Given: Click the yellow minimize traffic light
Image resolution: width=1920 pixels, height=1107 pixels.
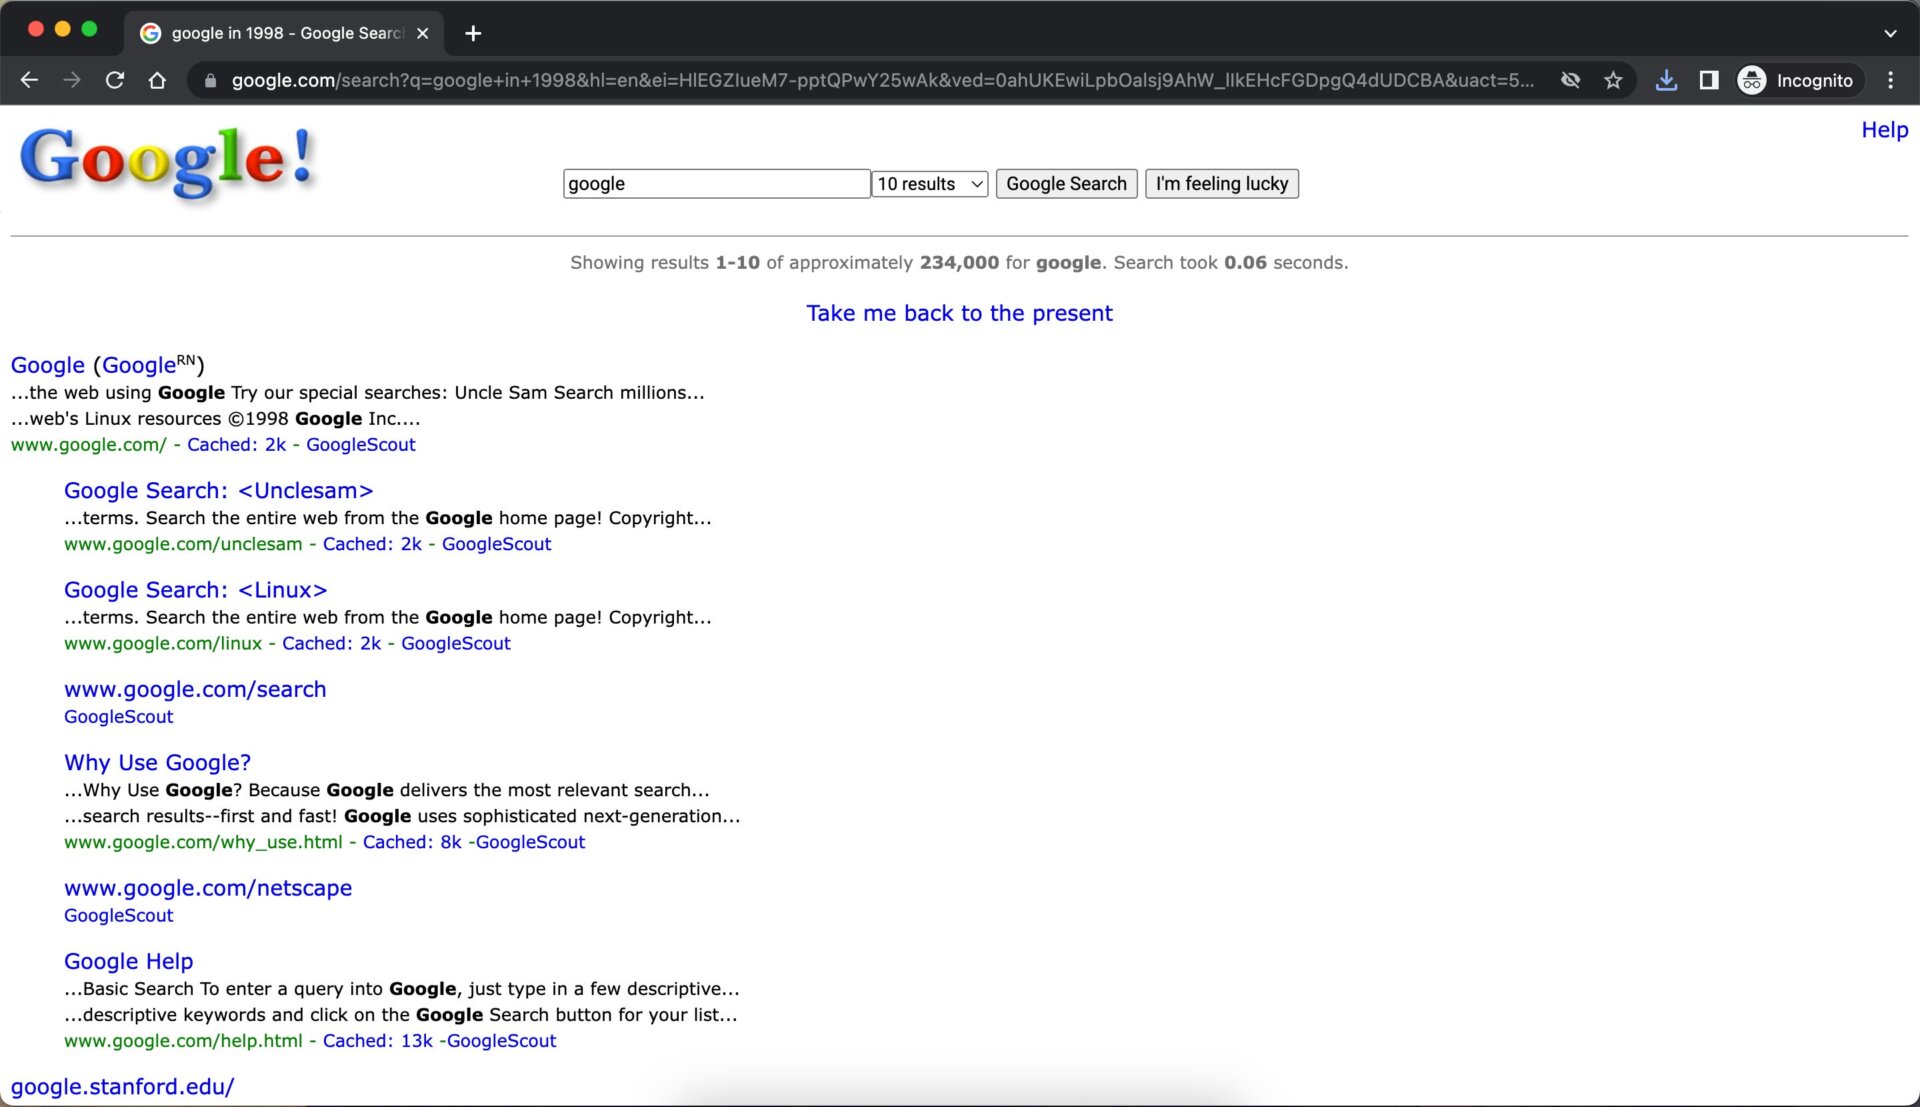Looking at the screenshot, I should click(x=62, y=30).
